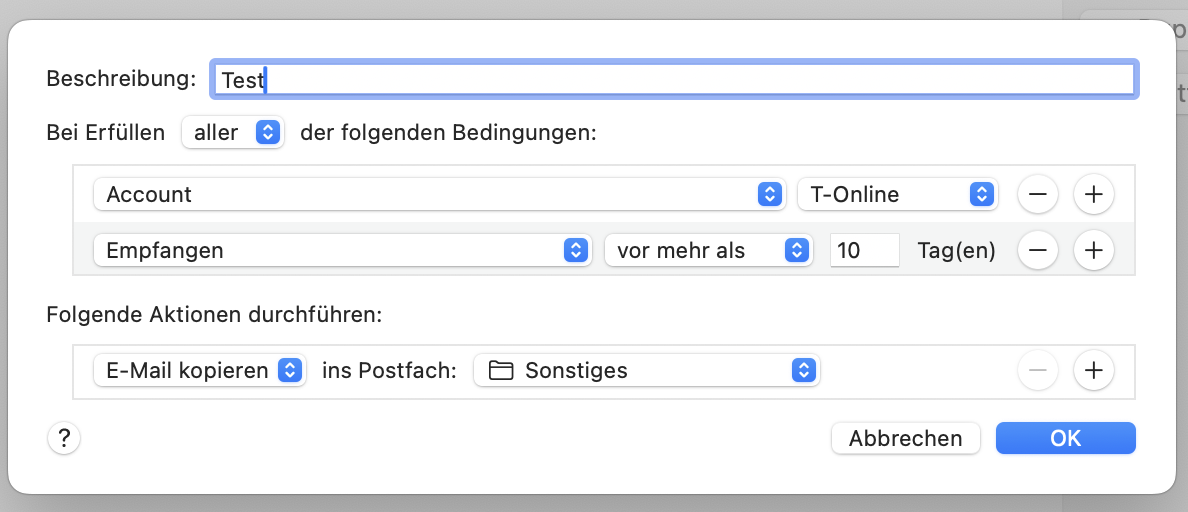Confirm the rule by clicking OK
This screenshot has height=512, width=1188.
[1065, 438]
